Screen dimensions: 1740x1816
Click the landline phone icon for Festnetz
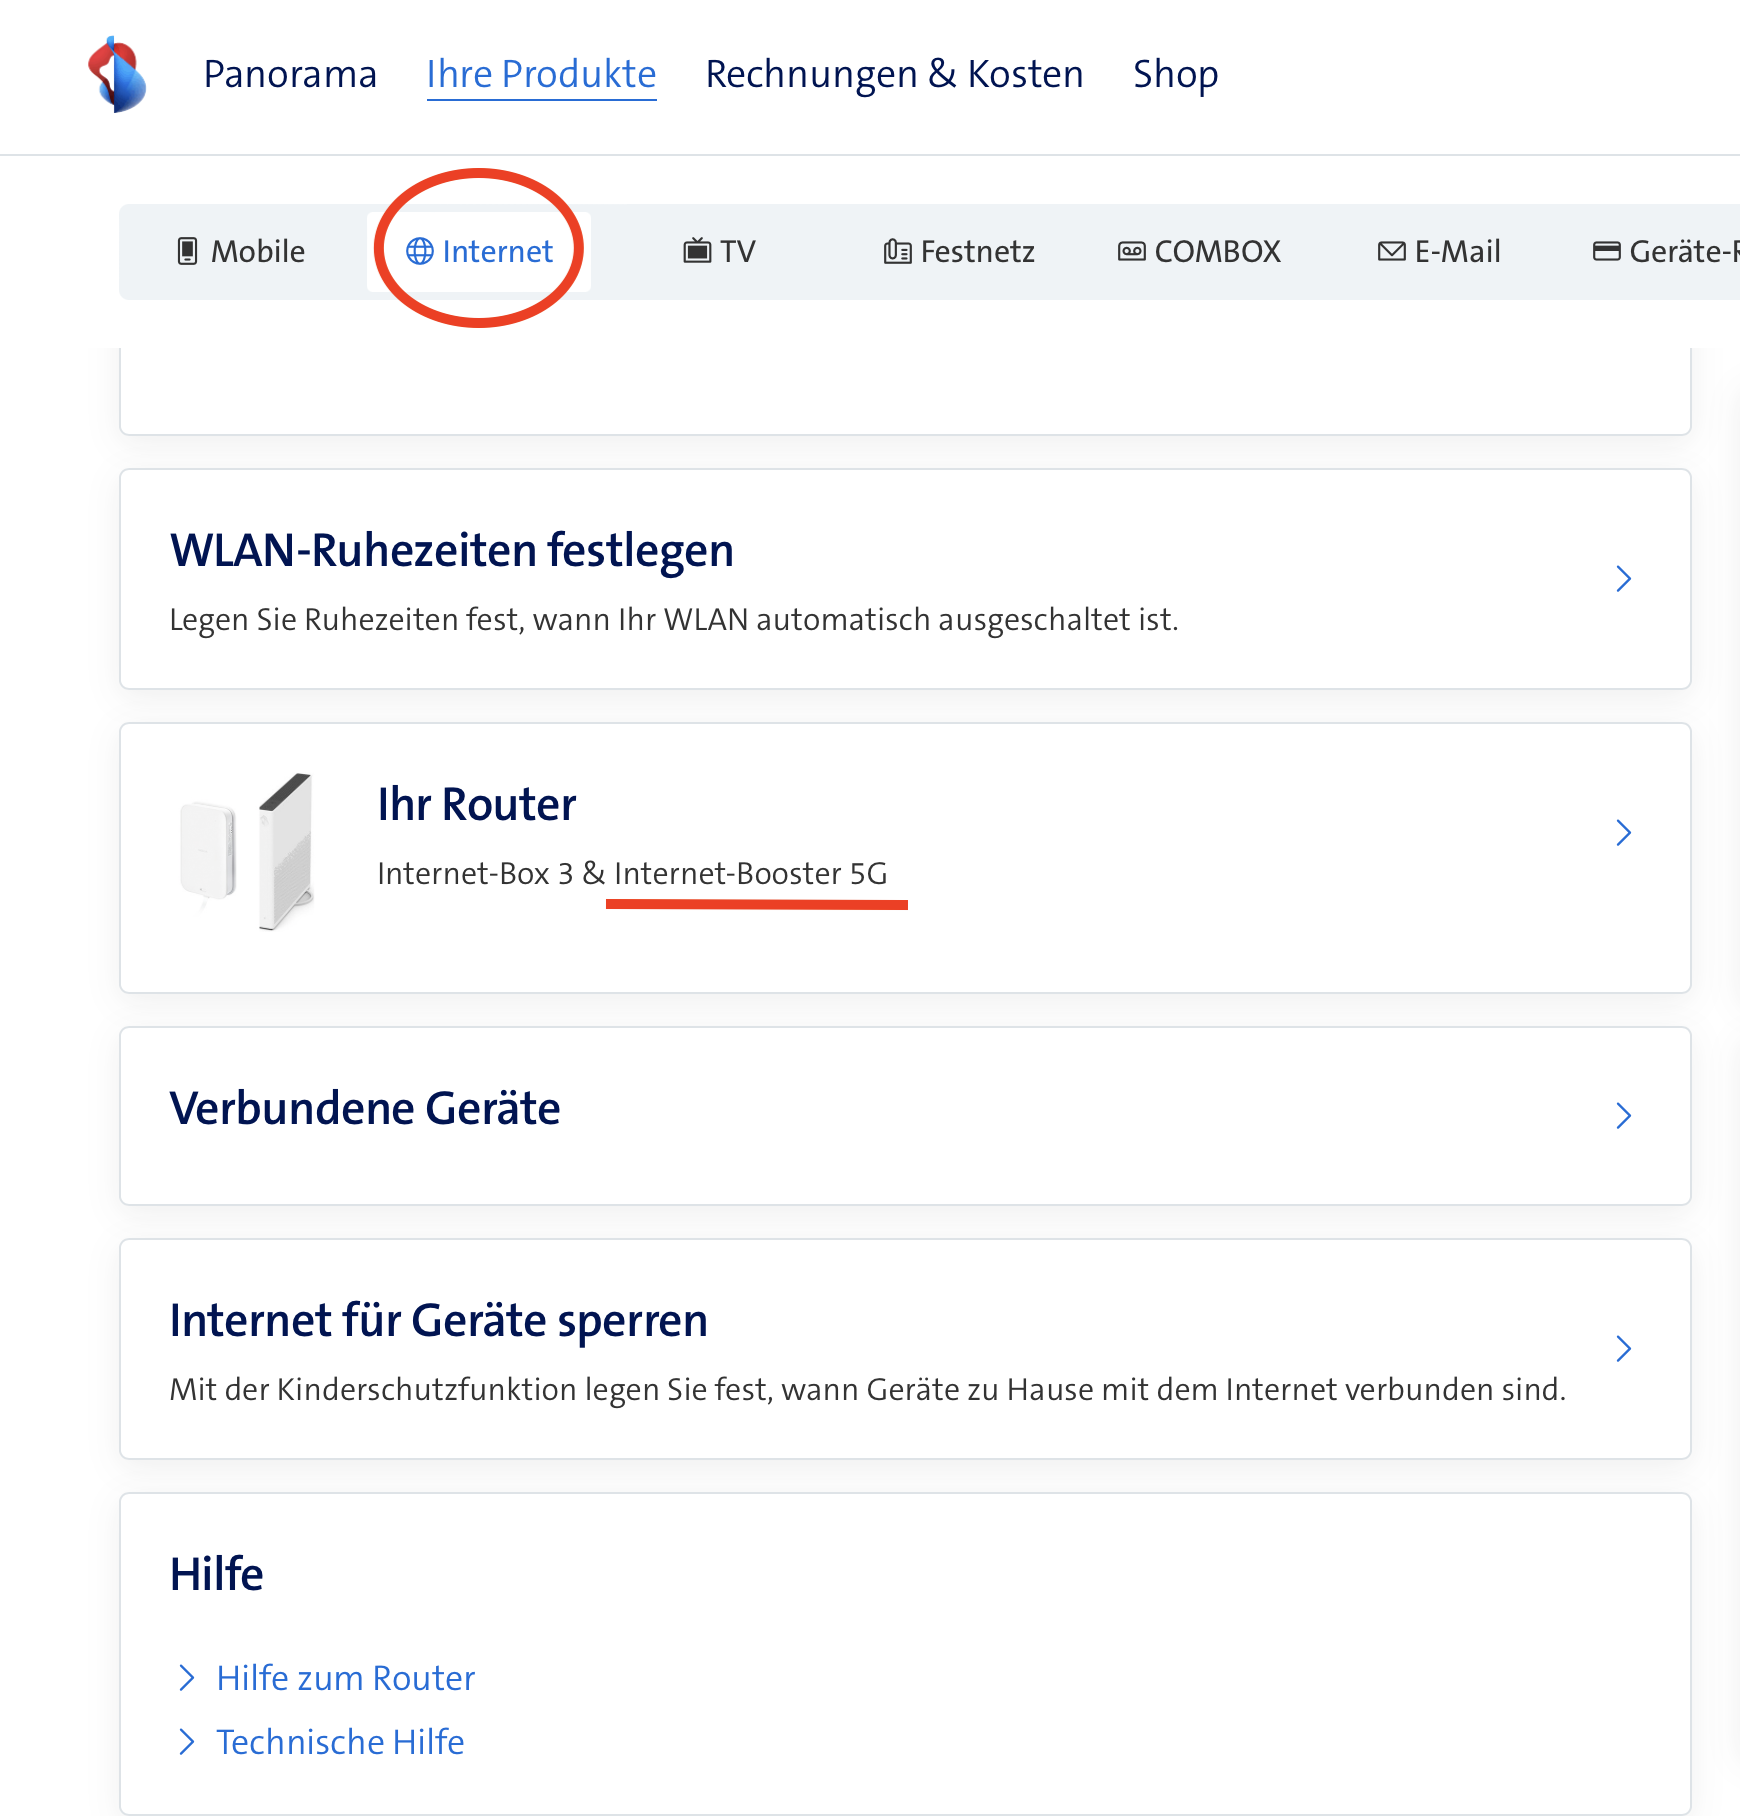[897, 251]
